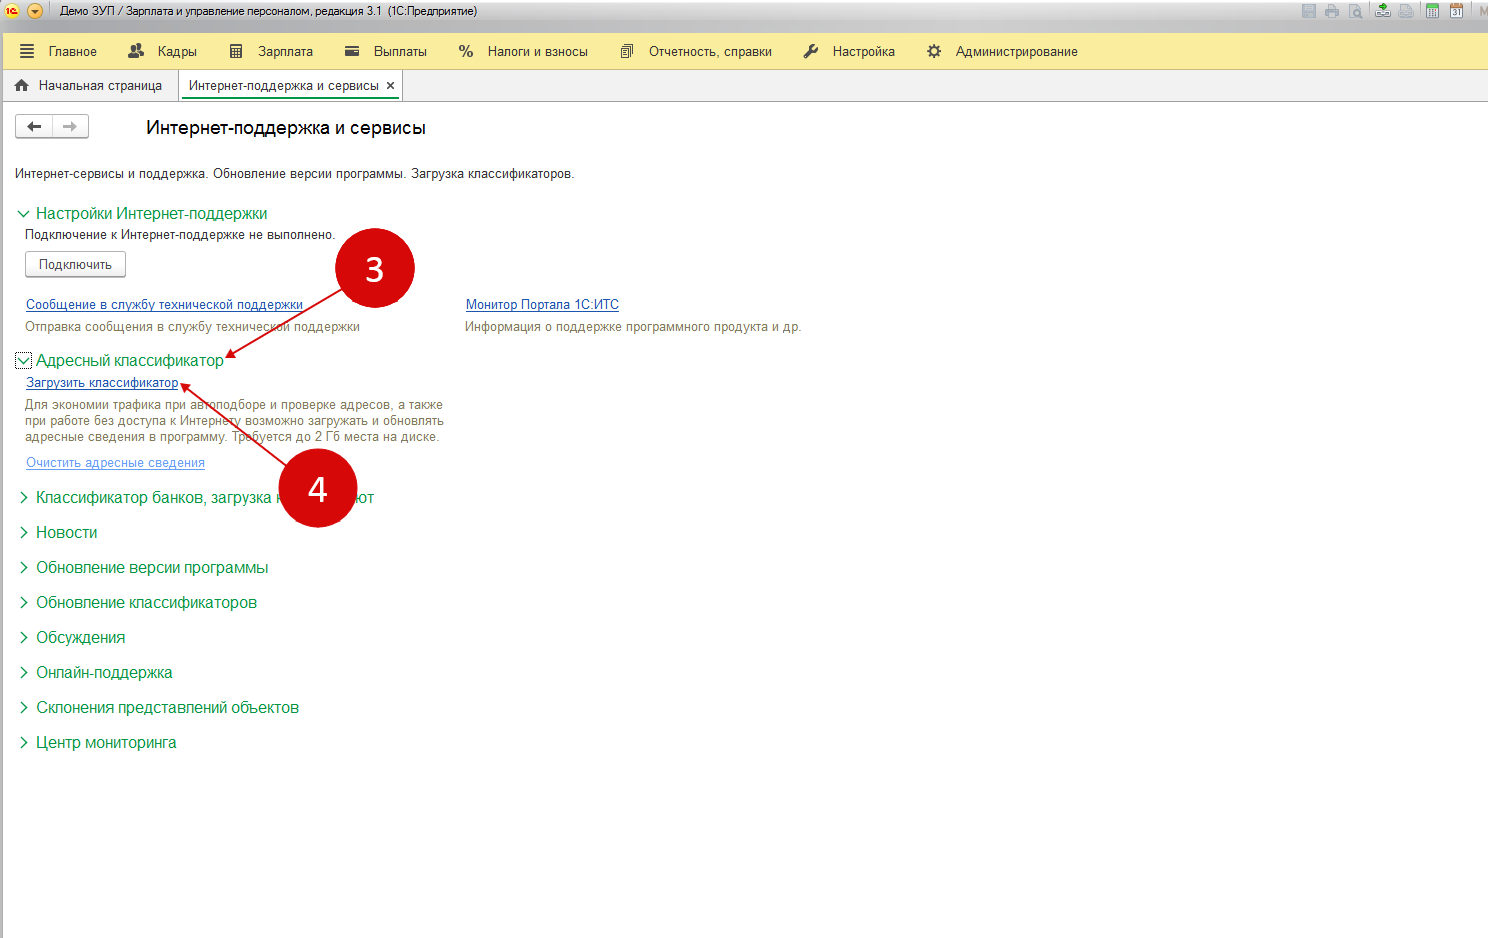The height and width of the screenshot is (938, 1488).
Task: Click the get link icon with green arrow
Action: click(x=1382, y=11)
